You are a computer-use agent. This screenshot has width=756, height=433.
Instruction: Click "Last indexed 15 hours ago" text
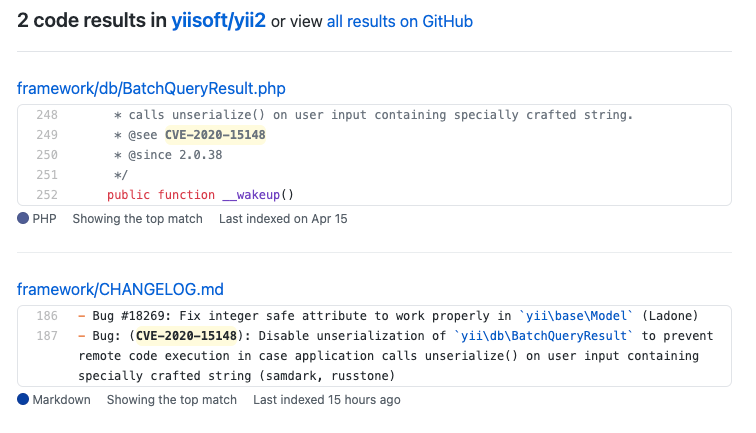tap(326, 399)
